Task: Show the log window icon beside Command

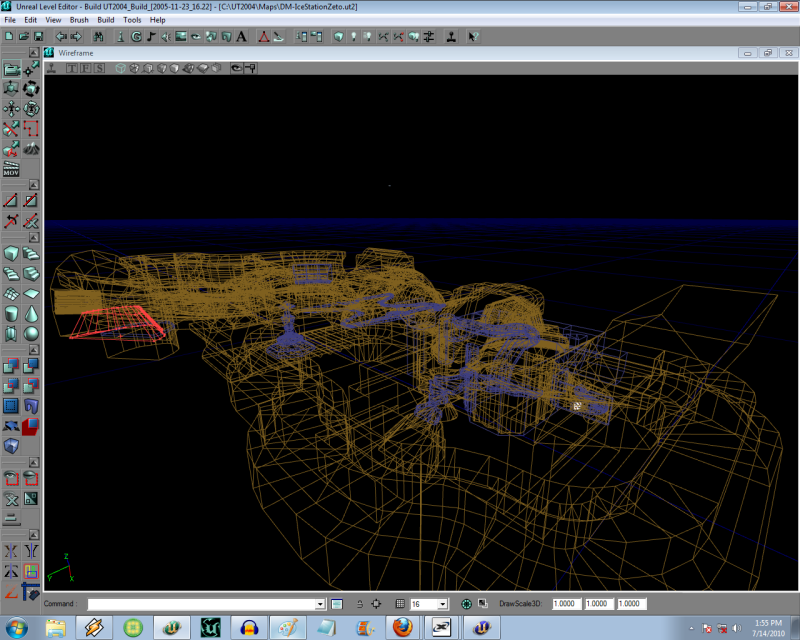Action: click(x=337, y=604)
